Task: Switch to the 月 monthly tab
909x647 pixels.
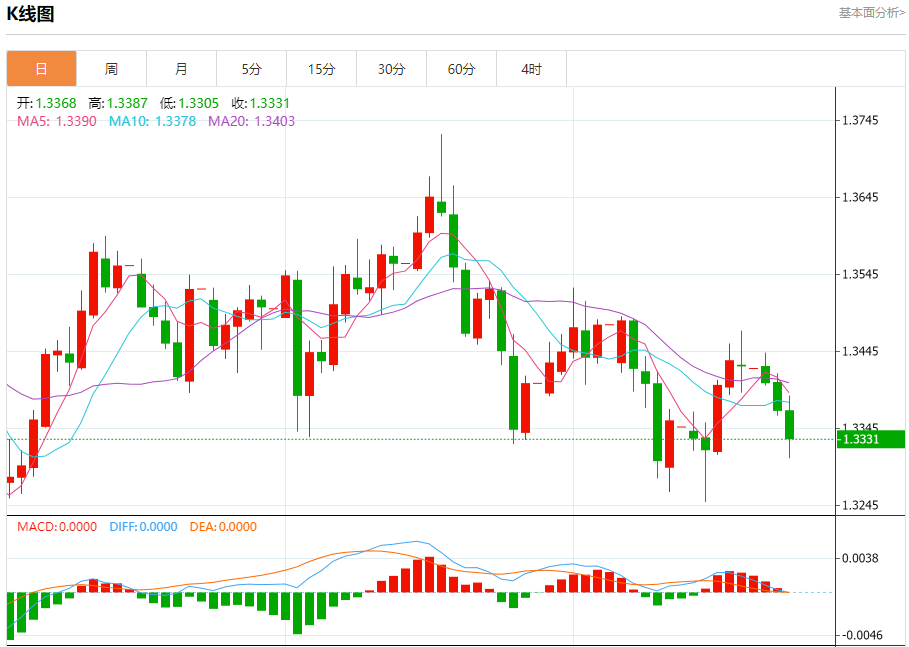Action: (181, 69)
